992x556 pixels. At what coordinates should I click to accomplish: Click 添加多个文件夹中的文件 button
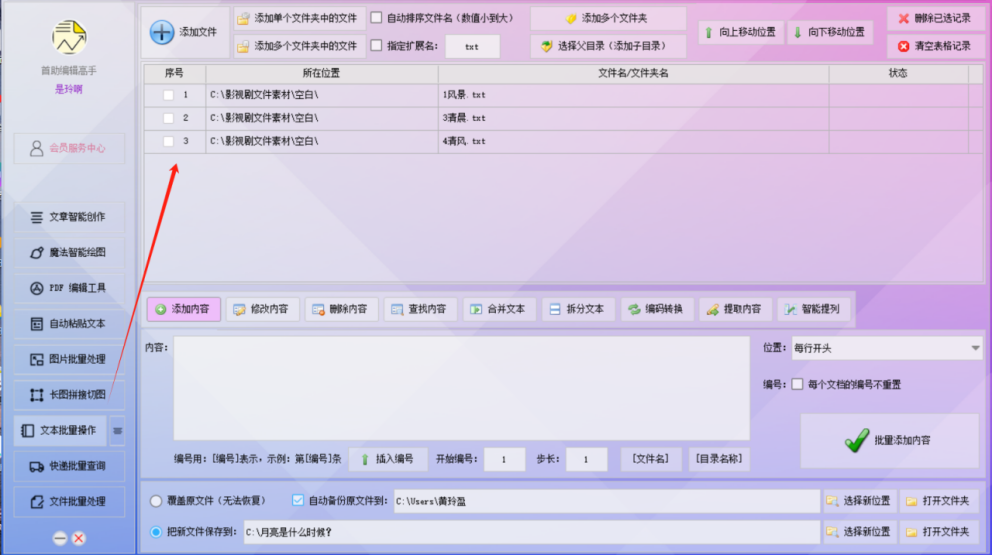[299, 46]
